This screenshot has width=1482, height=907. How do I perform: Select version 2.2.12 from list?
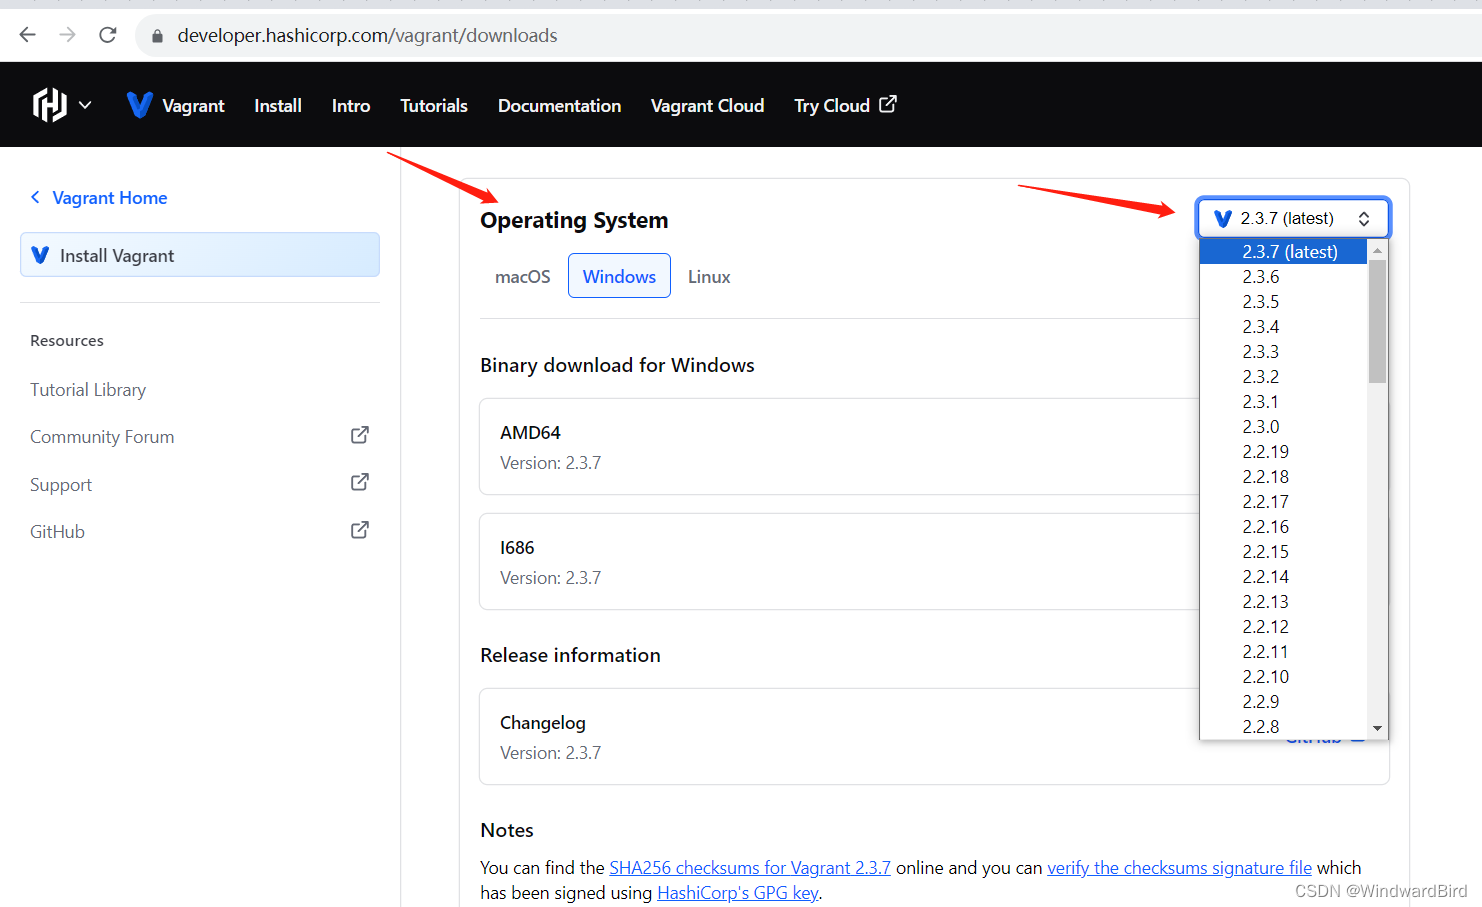(1283, 627)
